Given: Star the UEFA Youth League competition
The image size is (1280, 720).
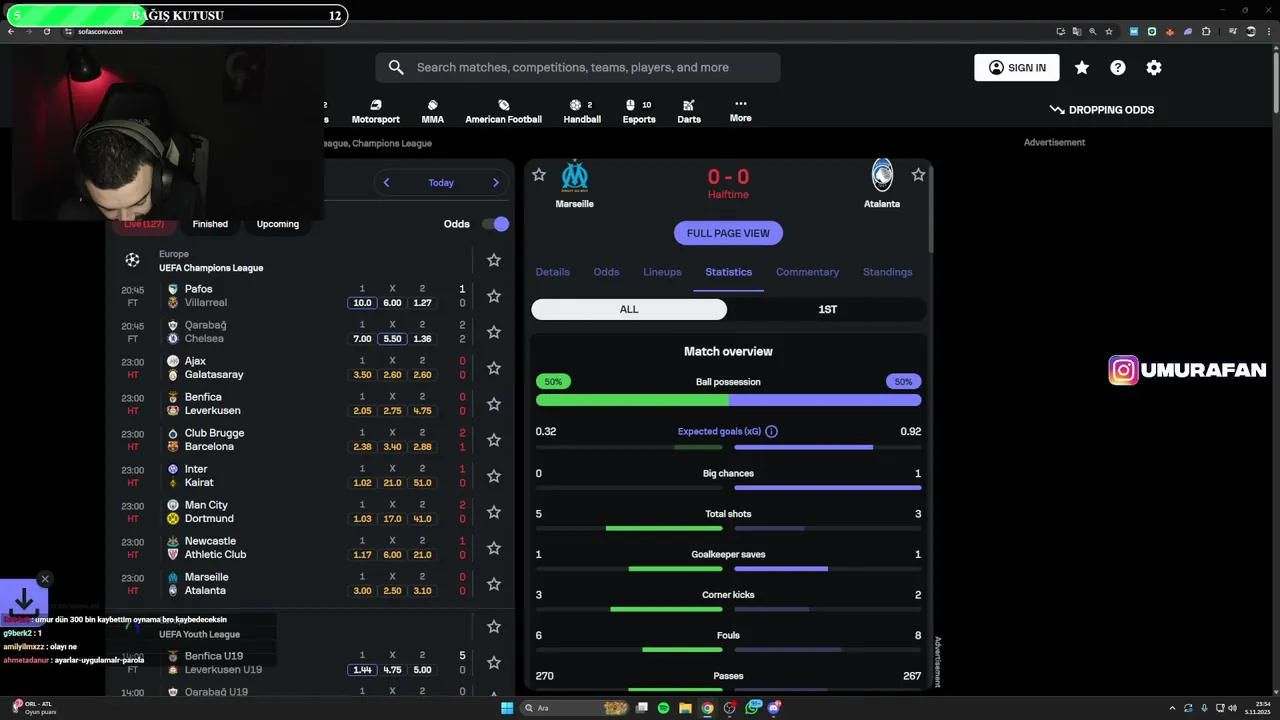Looking at the screenshot, I should pyautogui.click(x=494, y=627).
